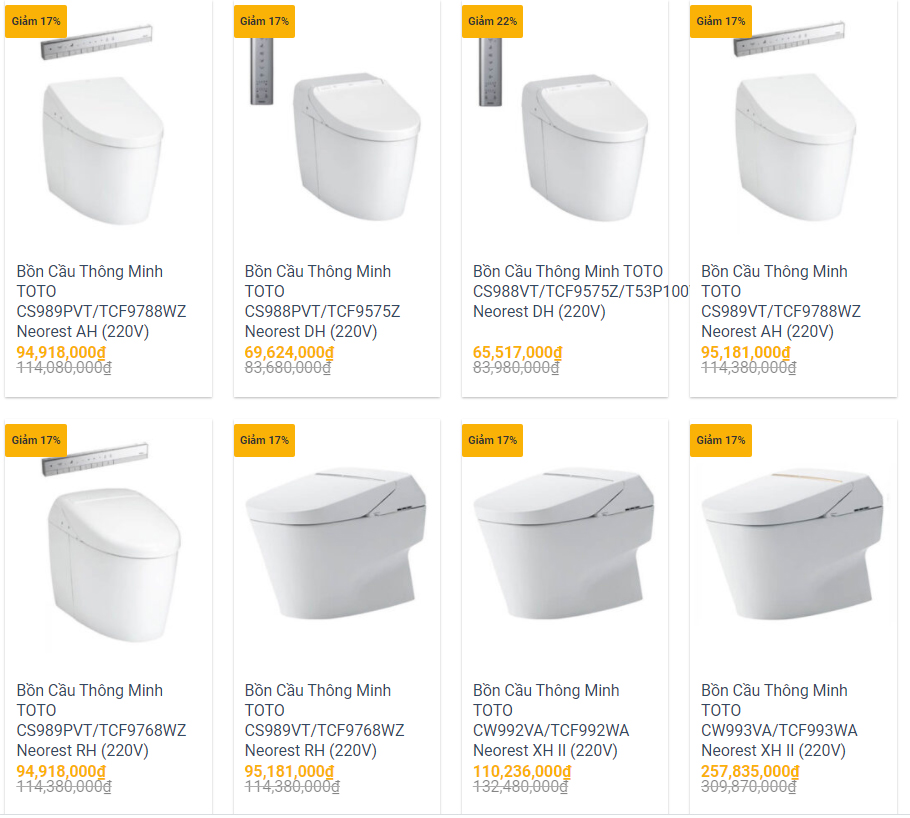The height and width of the screenshot is (818, 910).
Task: Select the 65,517,000₫ discounted price
Action: pyautogui.click(x=517, y=352)
